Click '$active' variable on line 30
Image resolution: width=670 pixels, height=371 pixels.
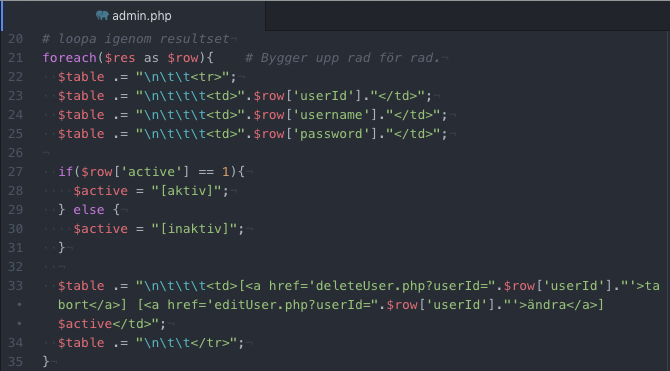tap(100, 229)
